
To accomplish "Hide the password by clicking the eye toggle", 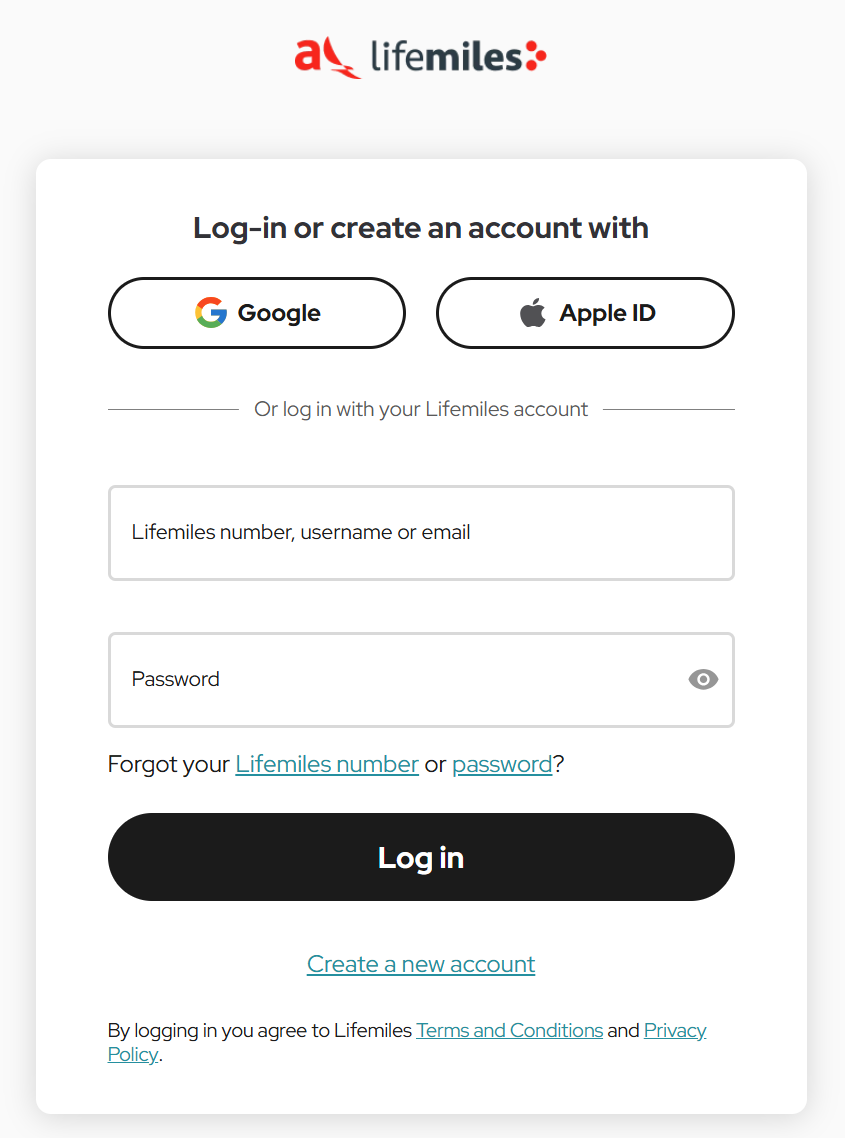I will click(703, 679).
